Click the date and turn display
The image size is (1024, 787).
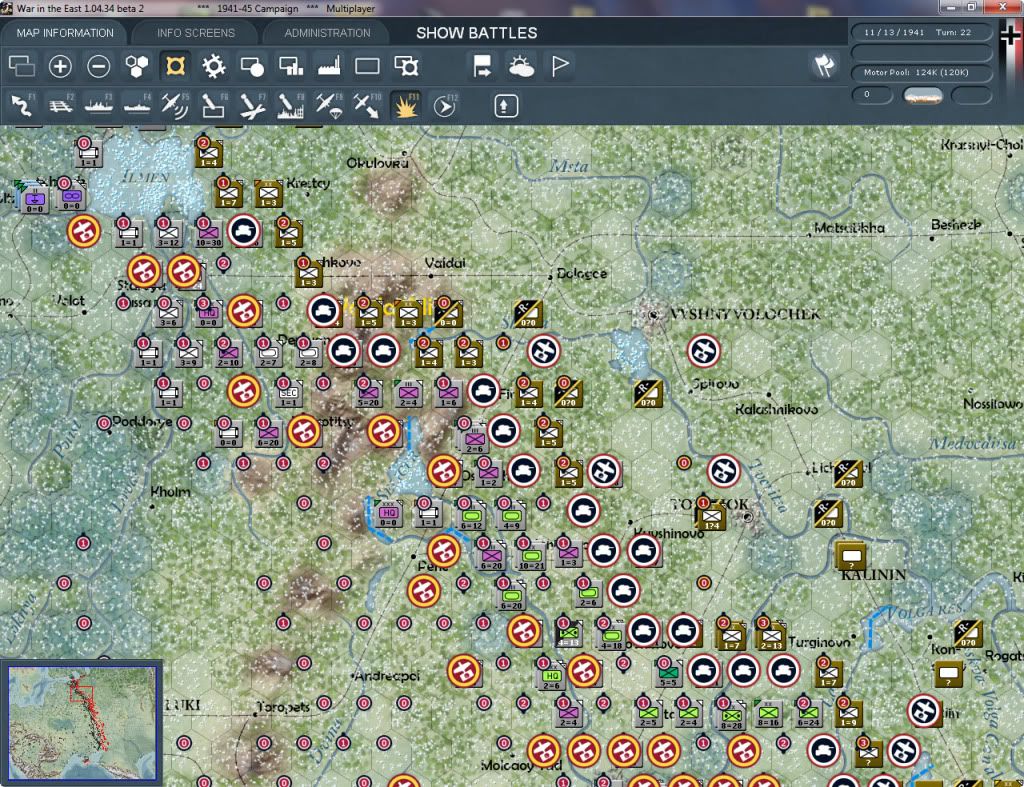coord(921,33)
